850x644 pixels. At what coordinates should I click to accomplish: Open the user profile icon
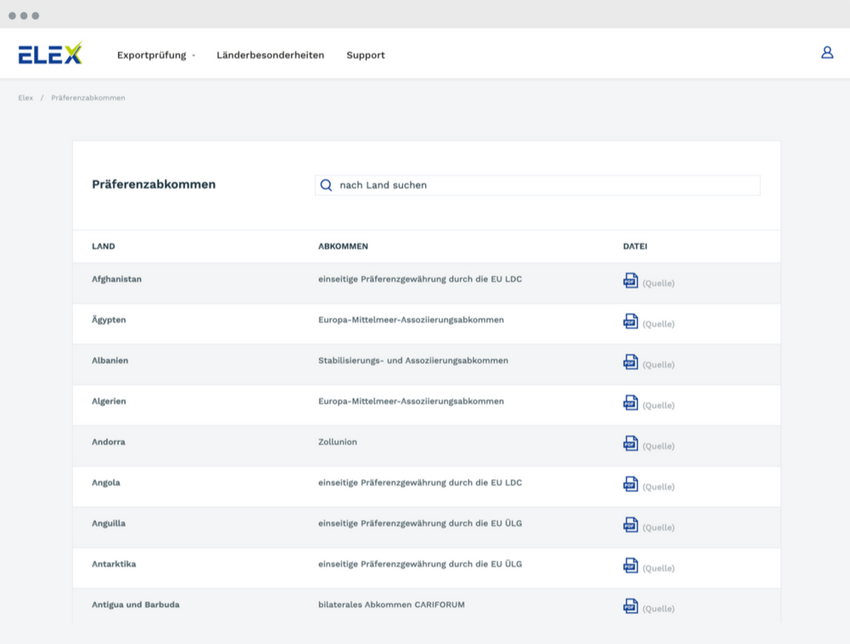click(x=827, y=53)
